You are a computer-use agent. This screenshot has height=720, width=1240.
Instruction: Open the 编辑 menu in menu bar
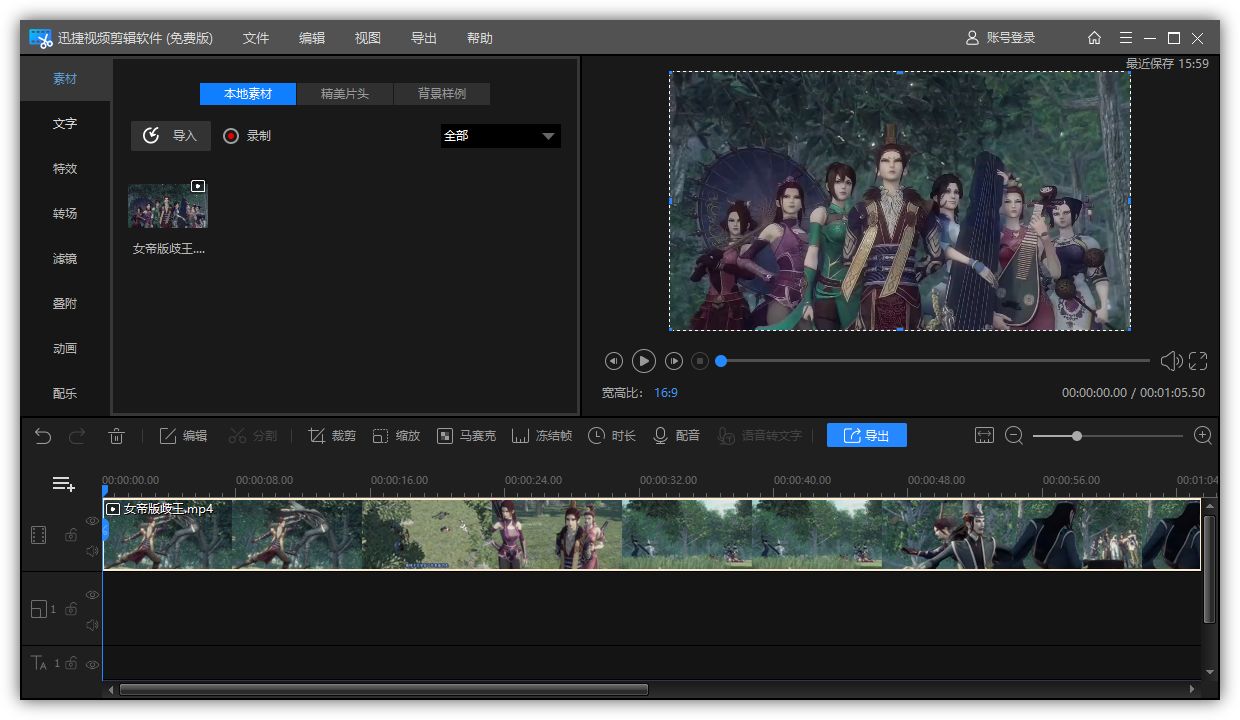pos(312,38)
